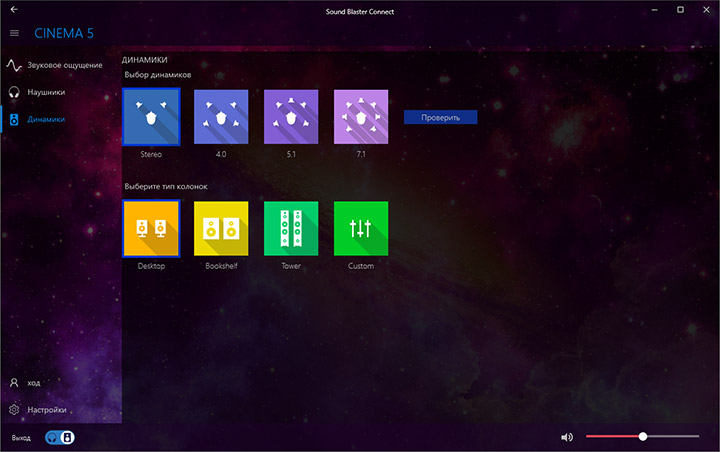Viewport: 720px width, 452px height.
Task: Open the ход user account entry
Action: (61, 383)
